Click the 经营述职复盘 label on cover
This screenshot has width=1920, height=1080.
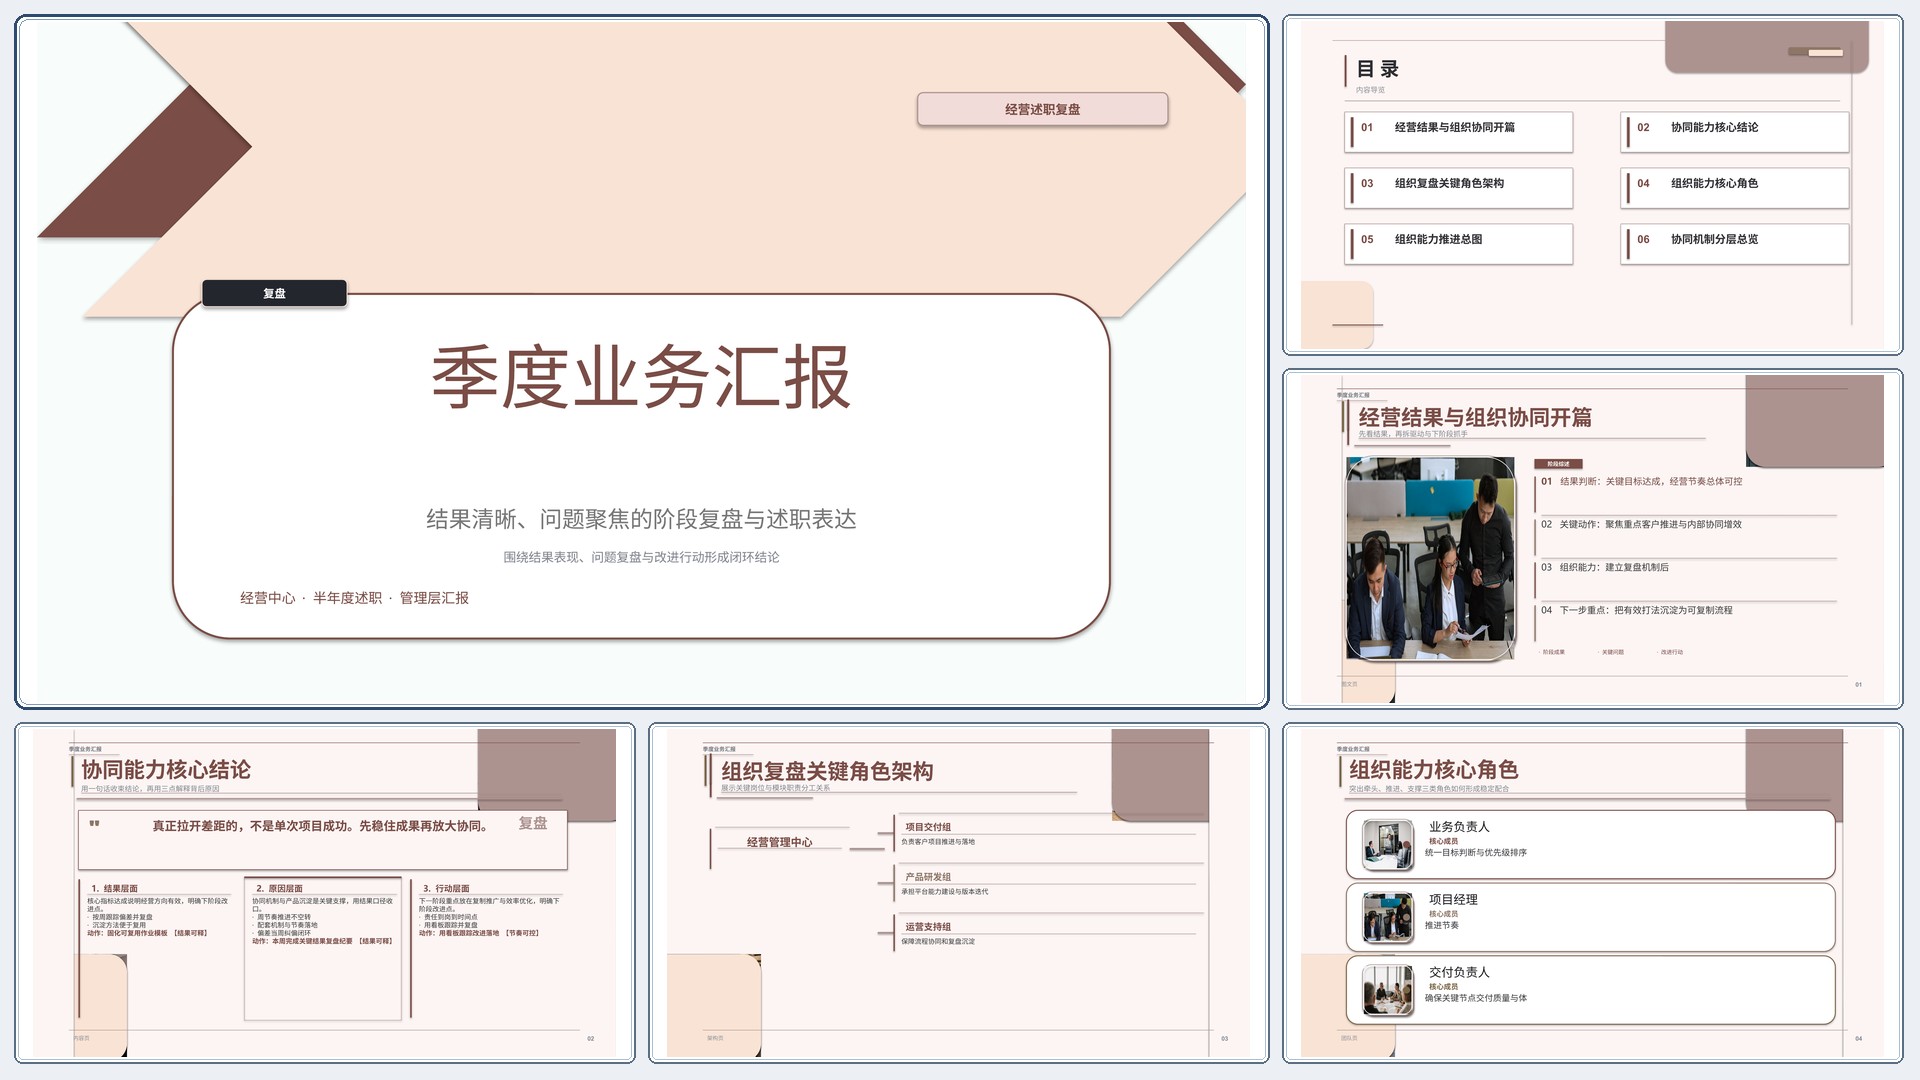(1042, 109)
